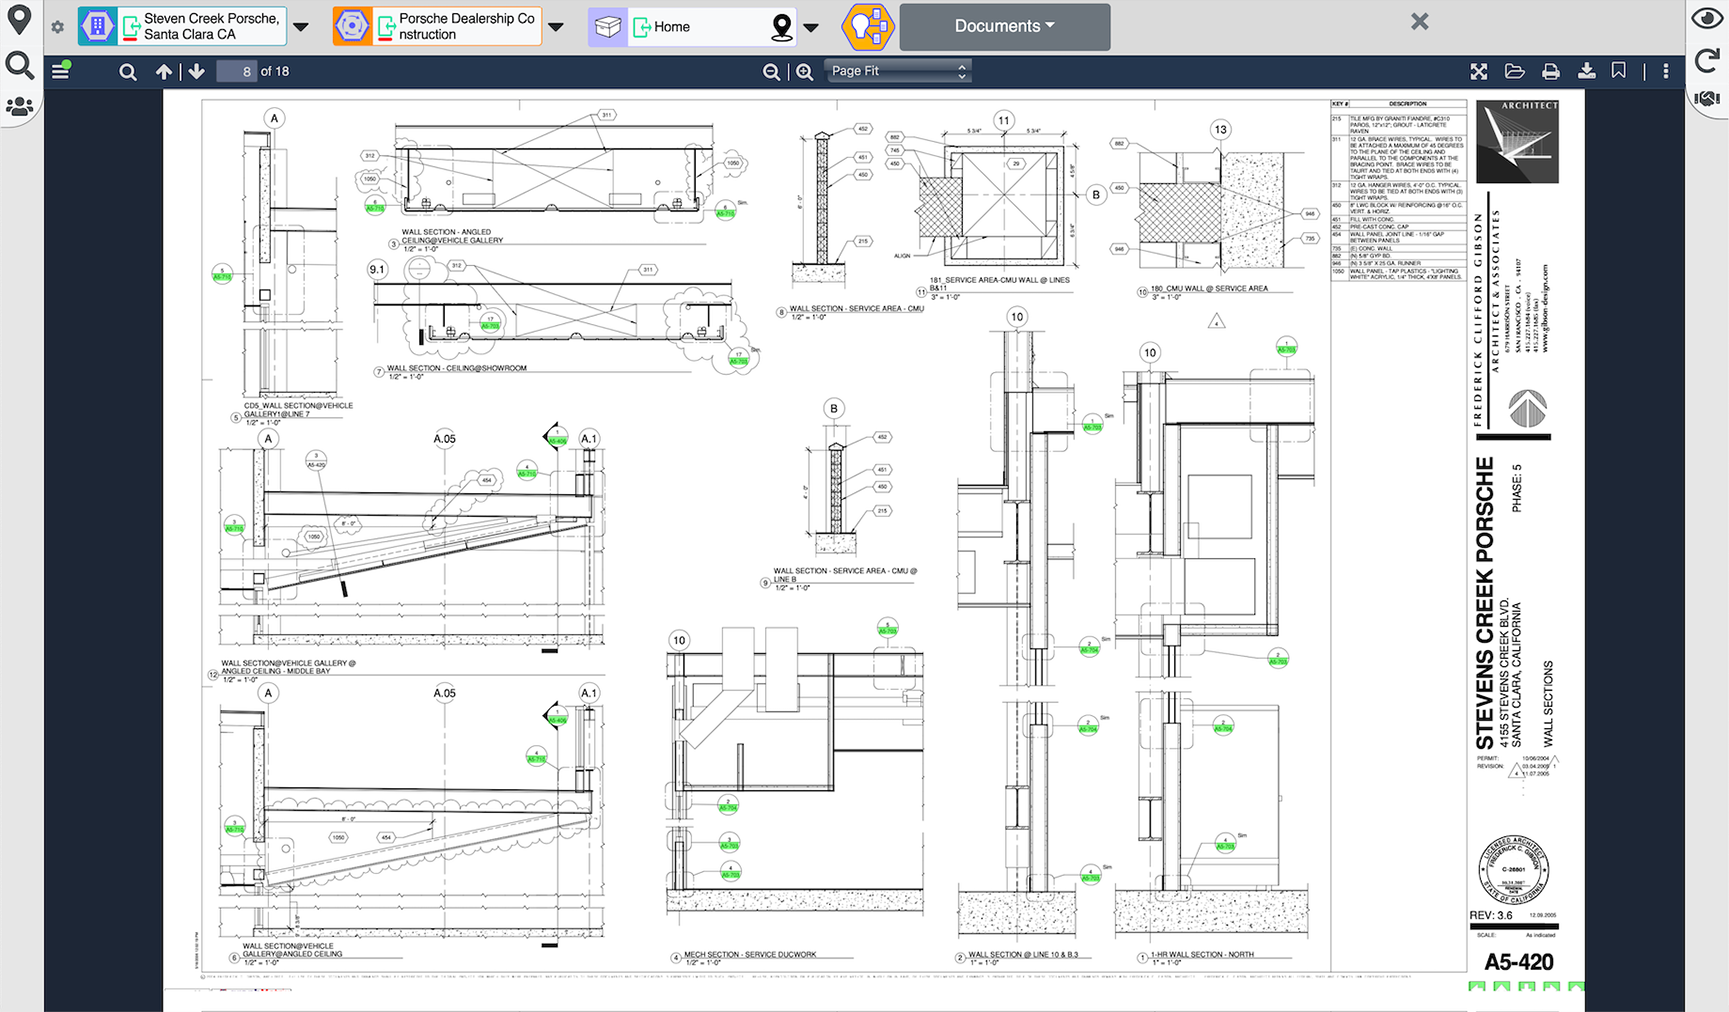Click the page number field

(237, 72)
